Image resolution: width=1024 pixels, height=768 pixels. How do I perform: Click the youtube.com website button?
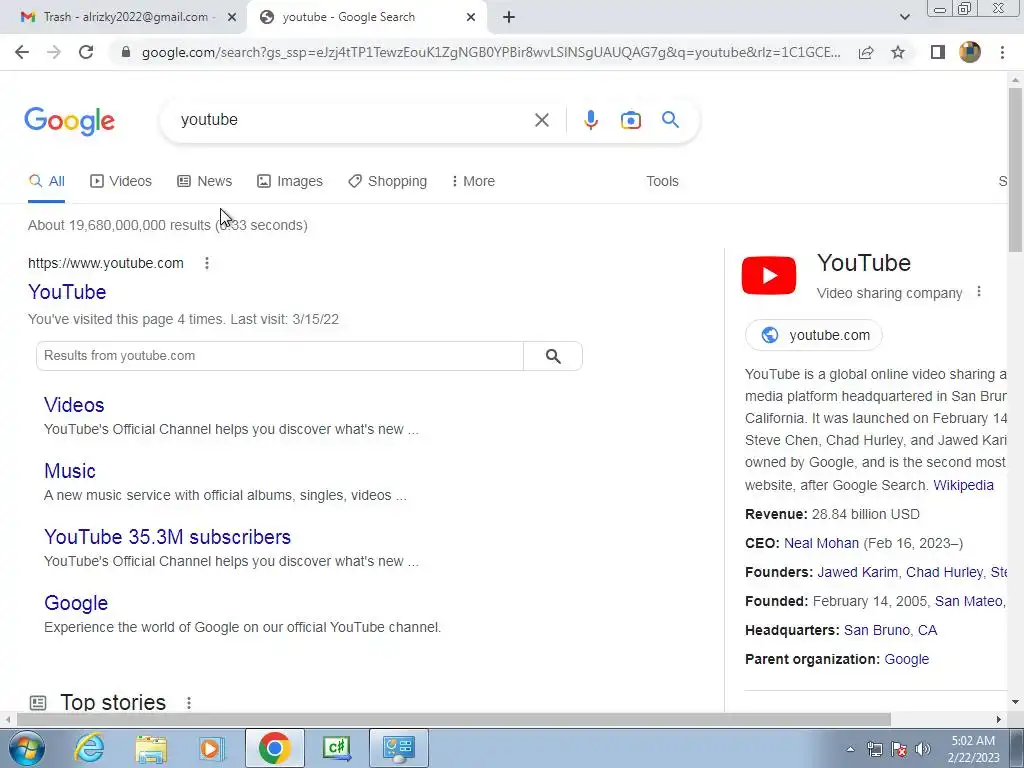pyautogui.click(x=814, y=335)
